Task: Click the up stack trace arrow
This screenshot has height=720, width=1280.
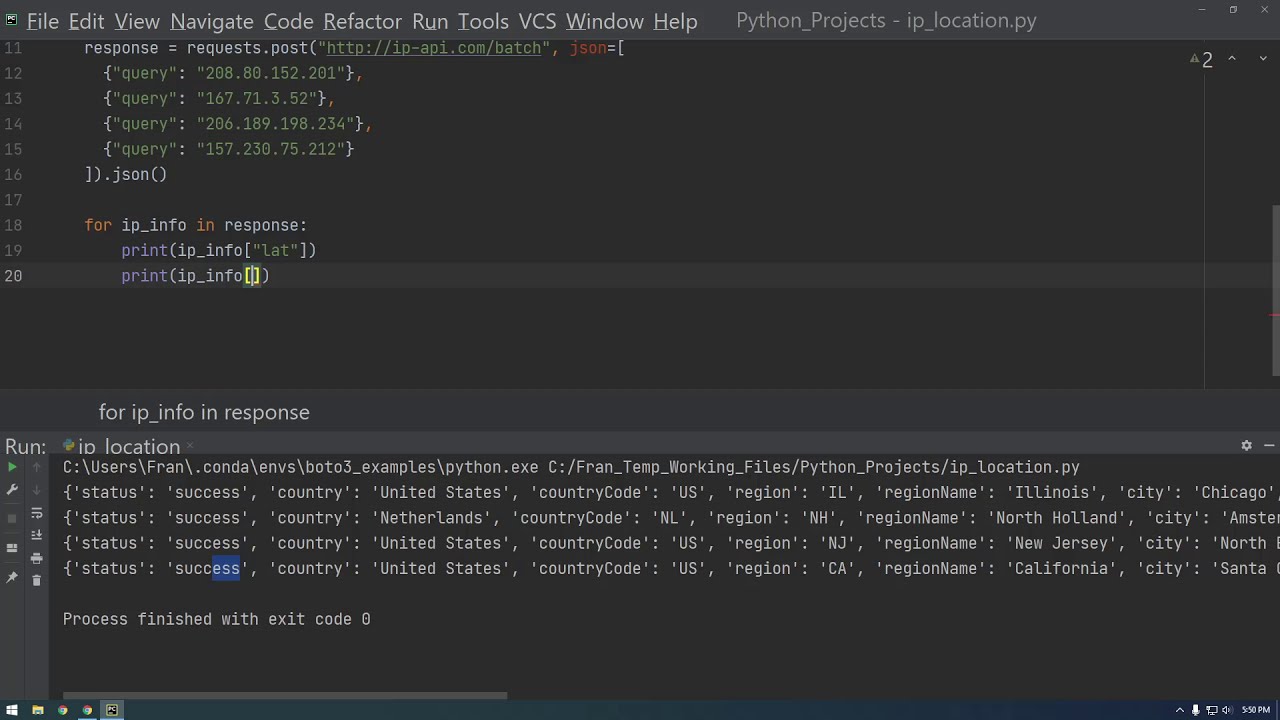Action: point(37,467)
